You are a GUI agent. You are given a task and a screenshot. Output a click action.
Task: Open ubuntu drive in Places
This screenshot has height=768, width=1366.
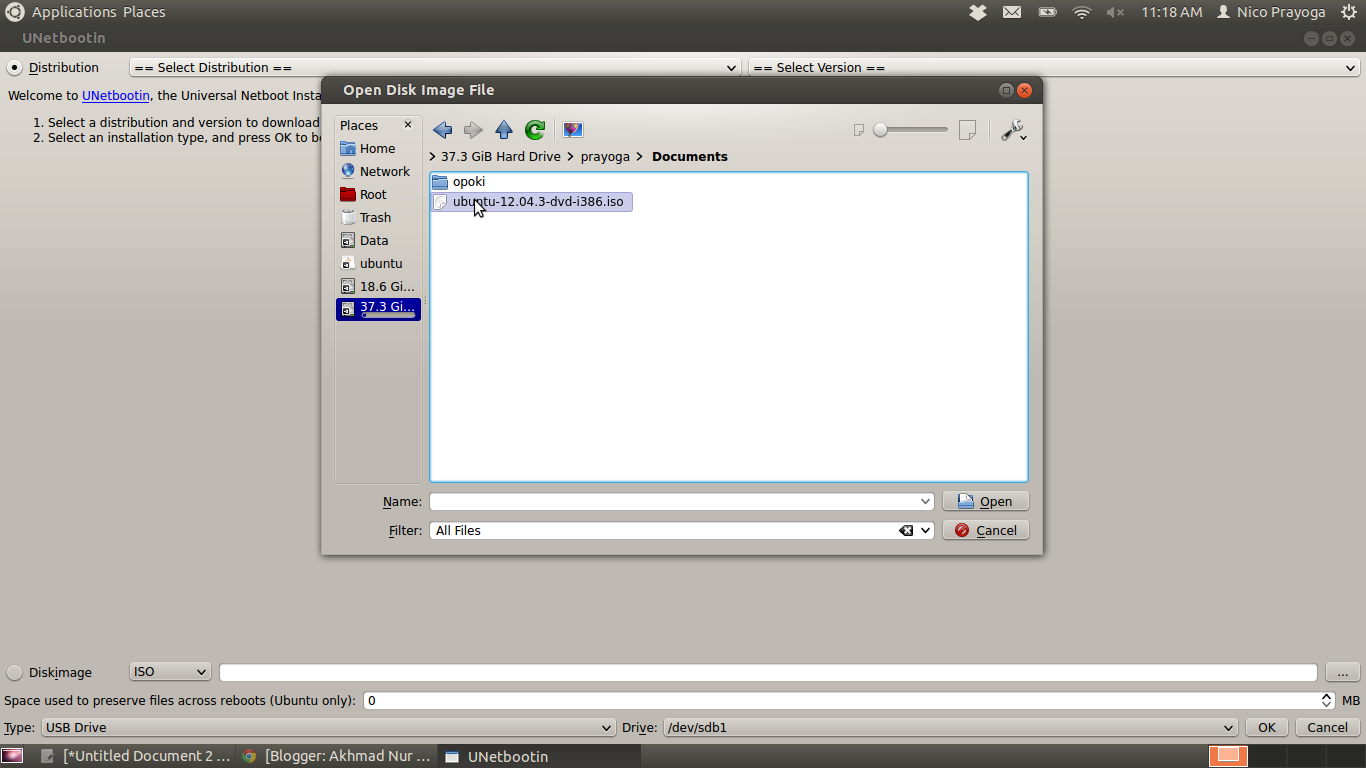[378, 263]
